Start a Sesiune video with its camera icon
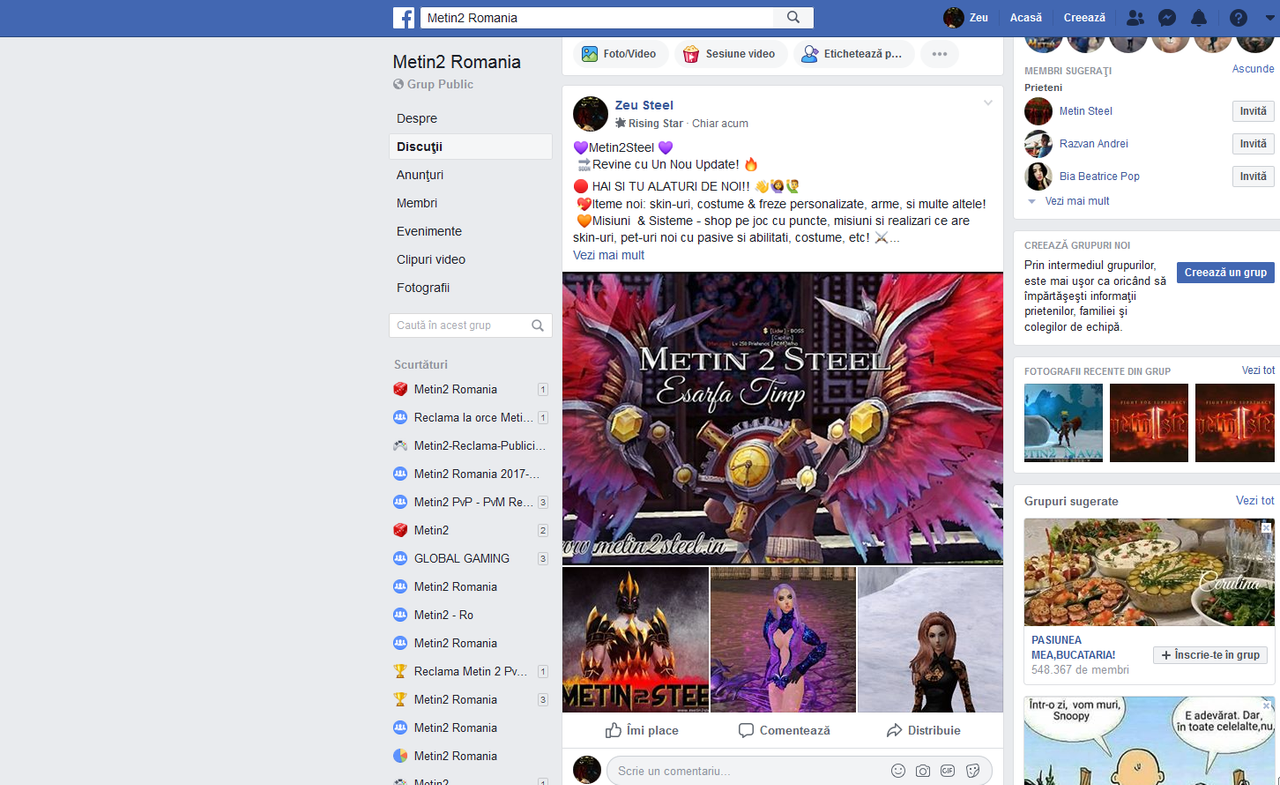The height and width of the screenshot is (785, 1280). click(x=691, y=54)
